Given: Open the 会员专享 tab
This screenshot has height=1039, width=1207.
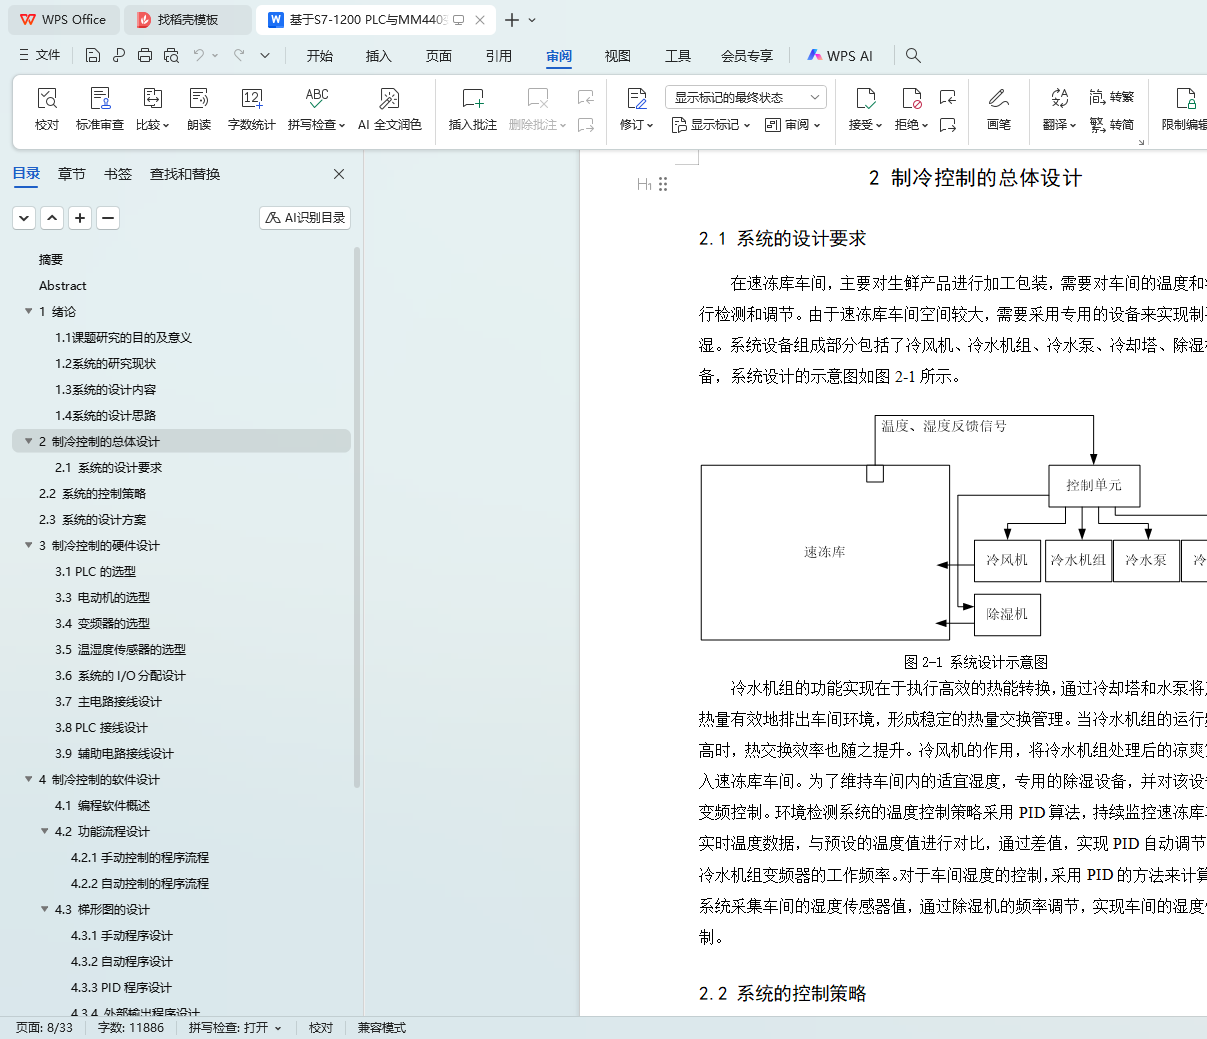Looking at the screenshot, I should [747, 56].
